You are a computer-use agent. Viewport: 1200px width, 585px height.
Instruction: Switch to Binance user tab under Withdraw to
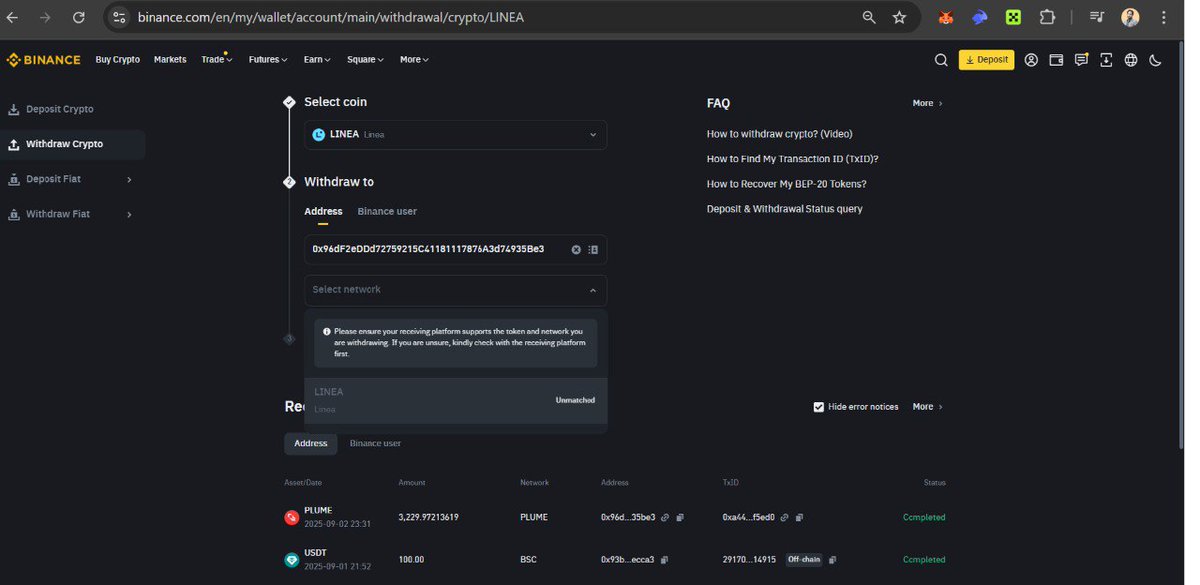point(387,212)
